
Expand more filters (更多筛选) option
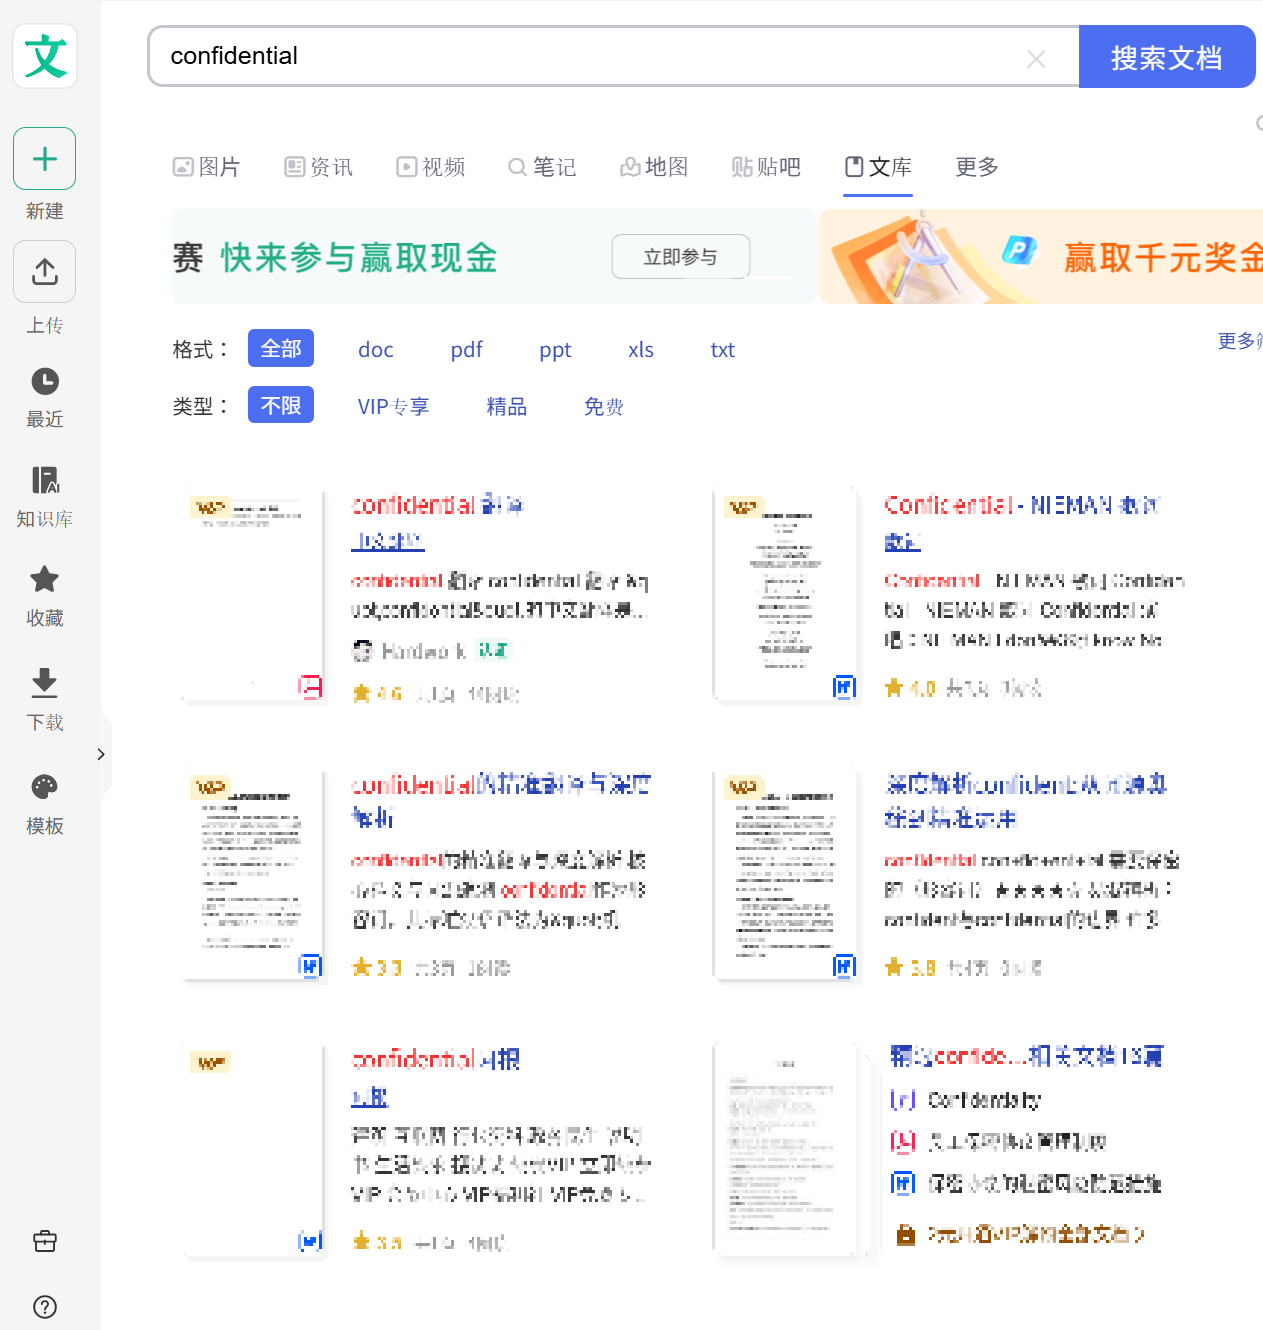click(x=1240, y=341)
